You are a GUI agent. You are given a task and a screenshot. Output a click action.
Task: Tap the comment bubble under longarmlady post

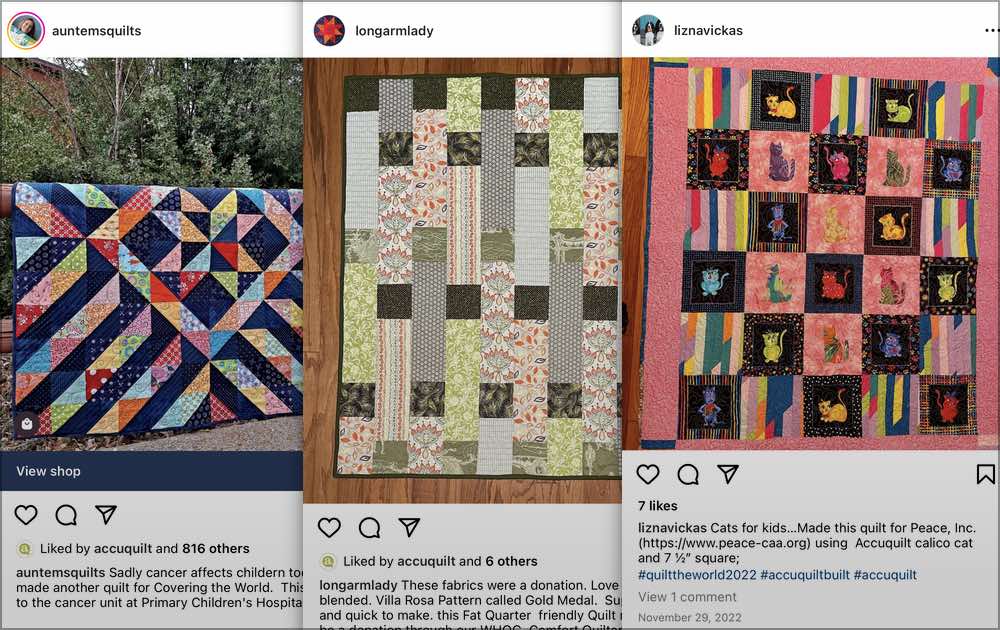[369, 527]
